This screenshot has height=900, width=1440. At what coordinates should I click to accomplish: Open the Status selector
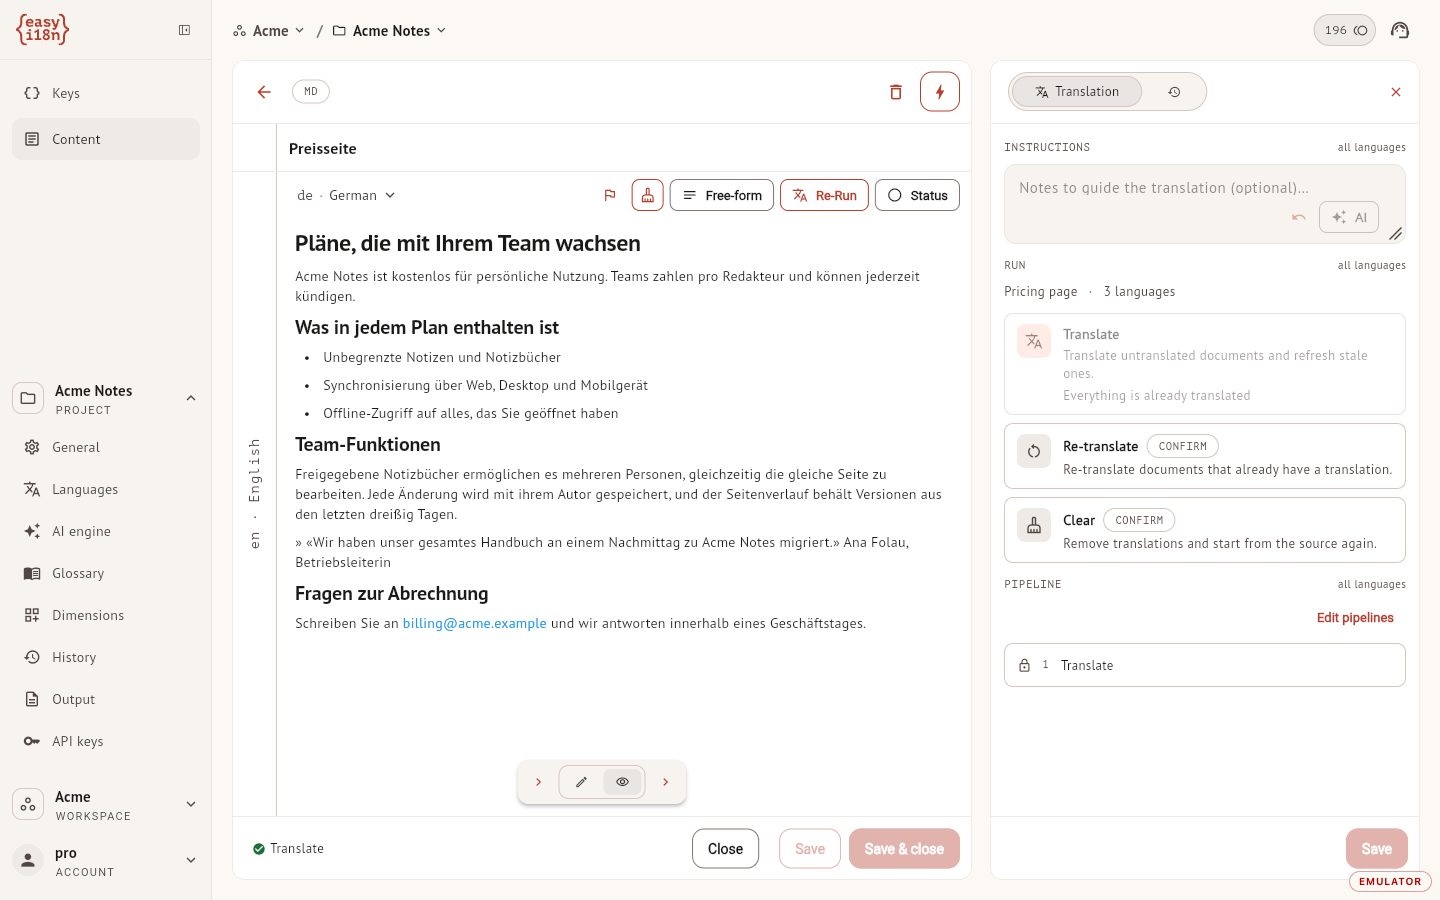(917, 195)
